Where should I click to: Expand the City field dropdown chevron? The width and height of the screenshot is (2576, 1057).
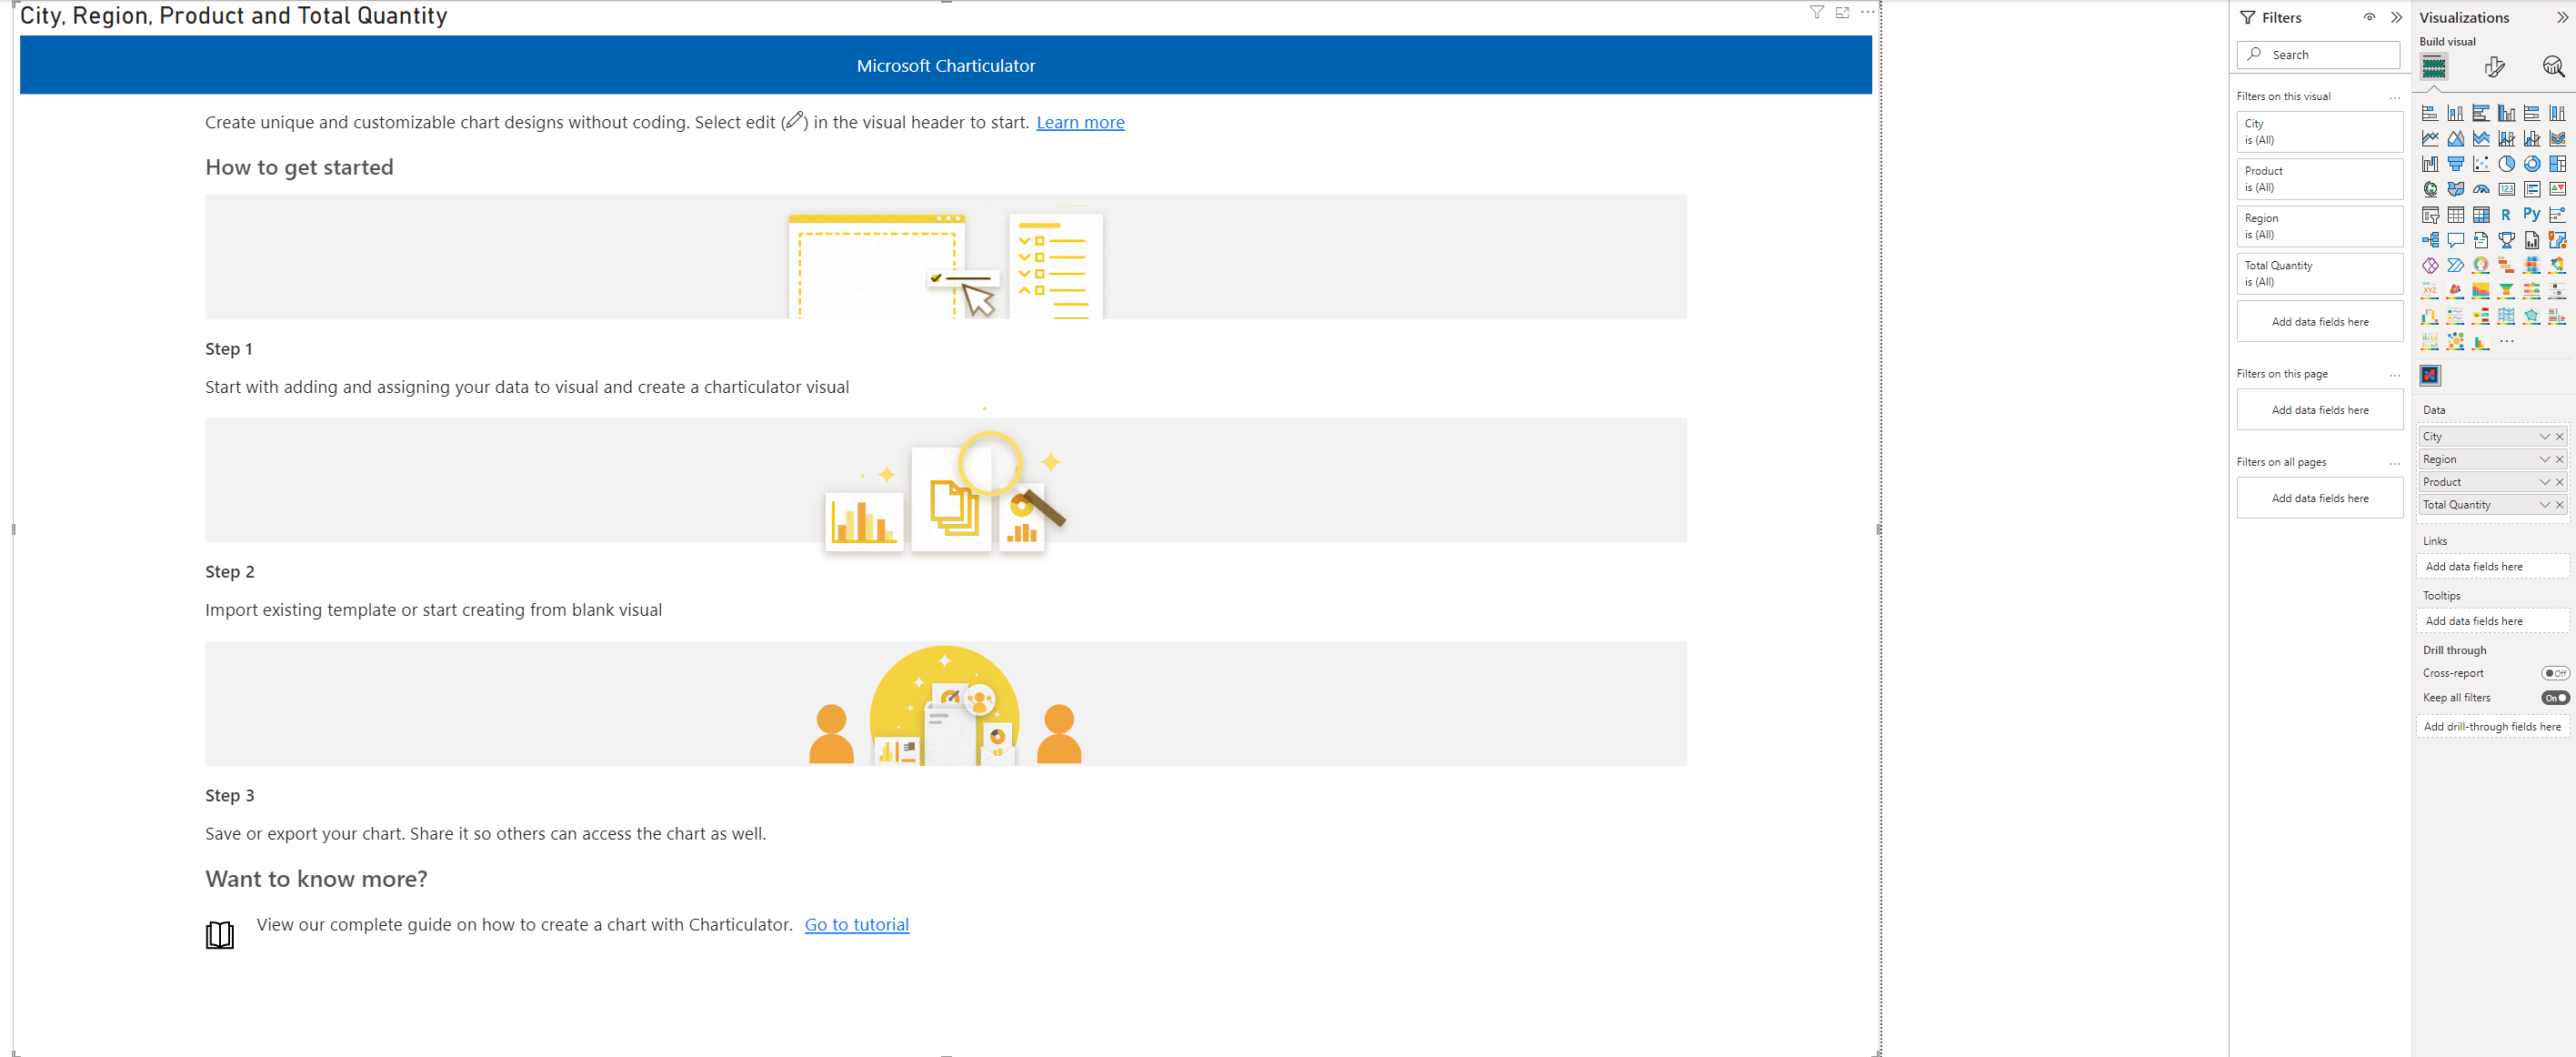tap(2544, 437)
